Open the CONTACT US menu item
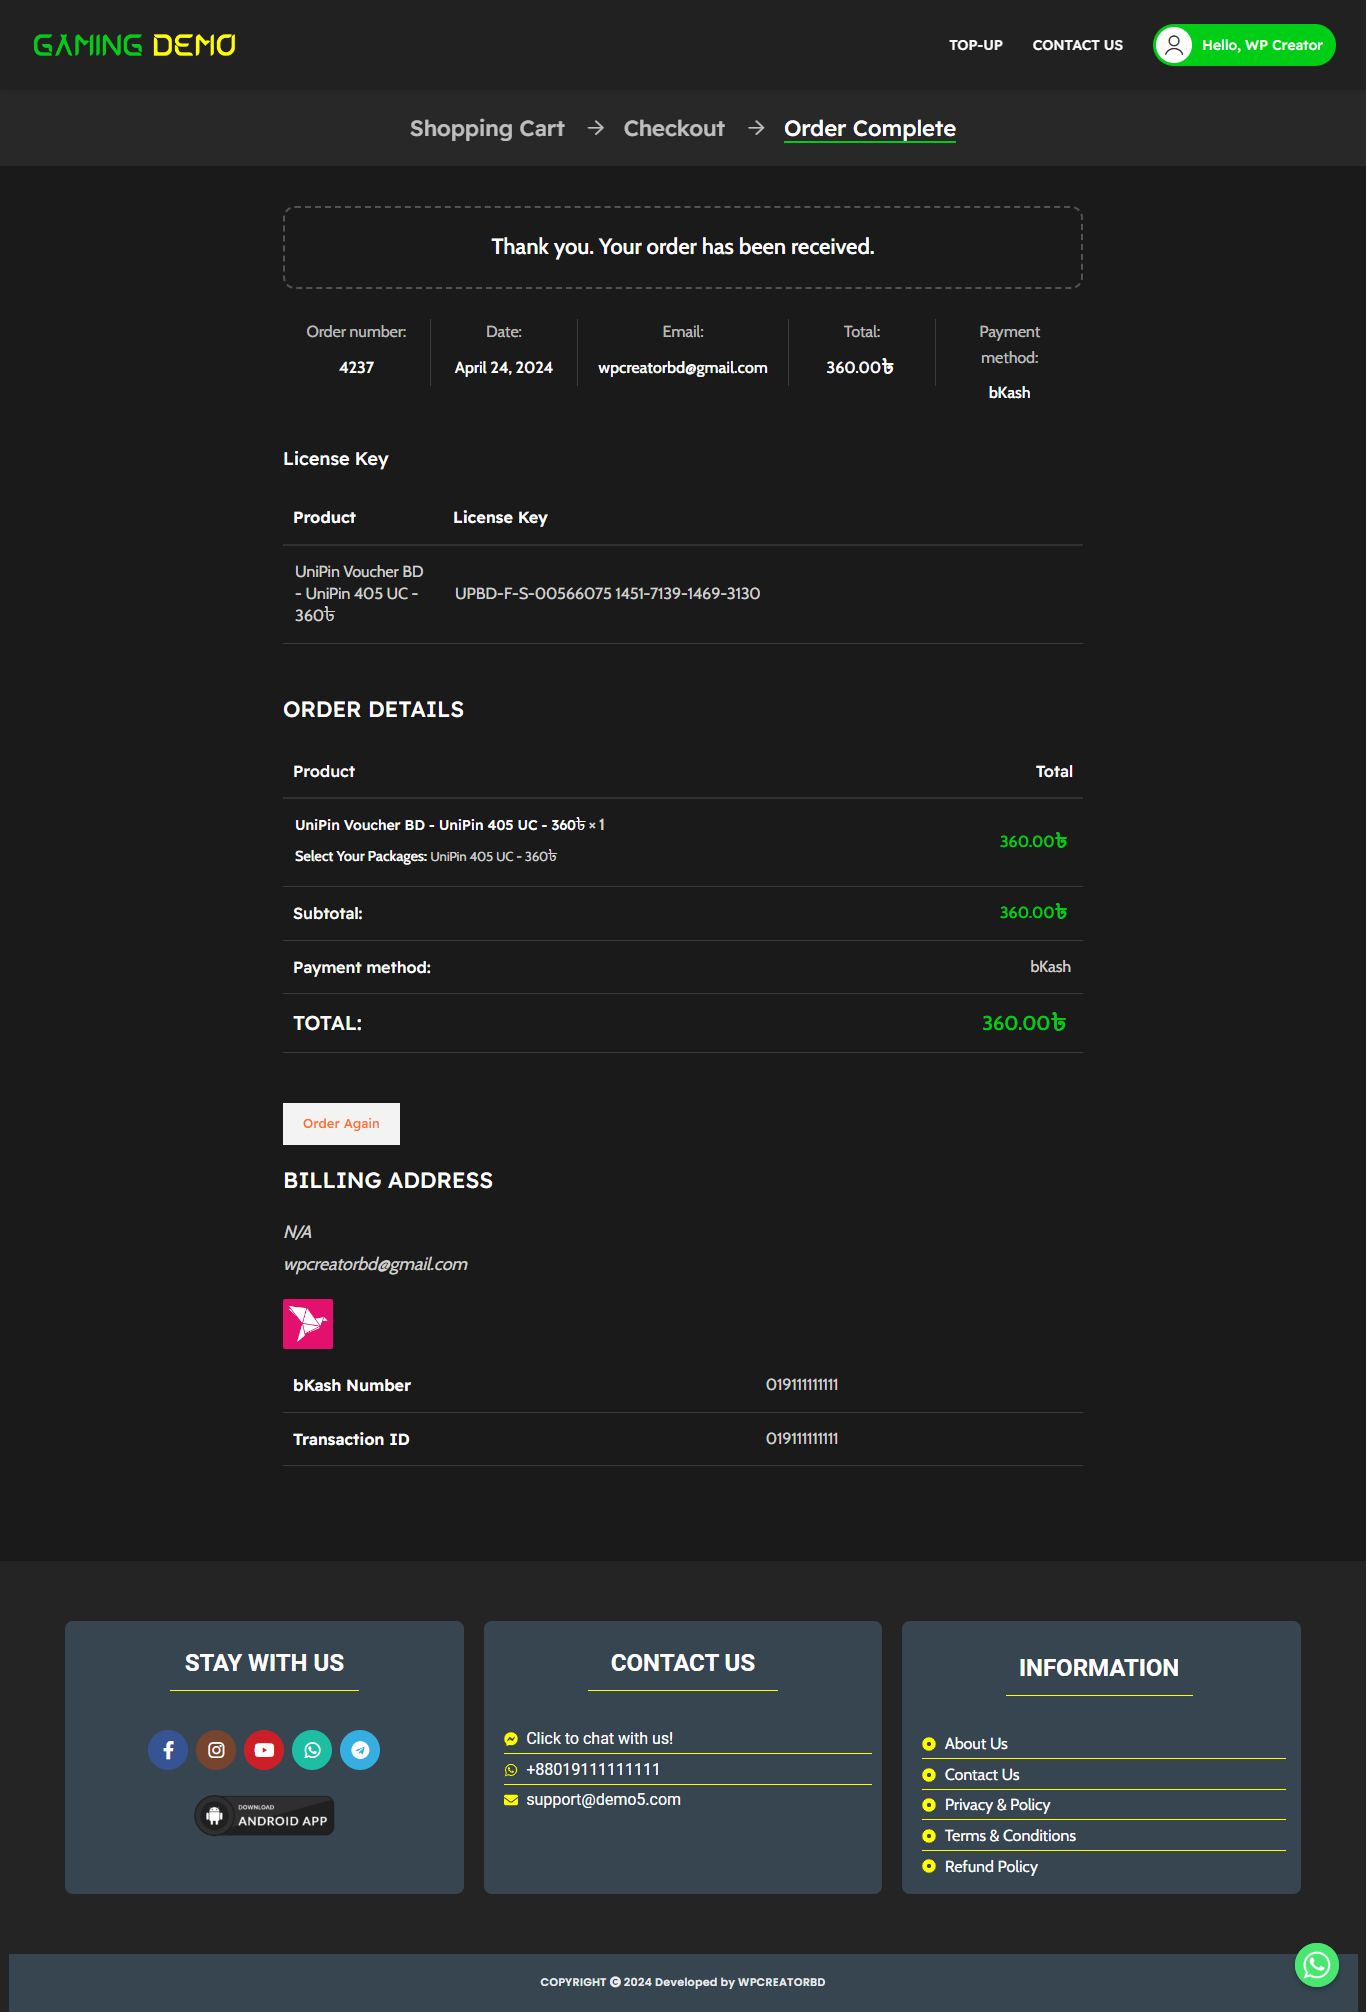This screenshot has height=2012, width=1368. click(1077, 45)
